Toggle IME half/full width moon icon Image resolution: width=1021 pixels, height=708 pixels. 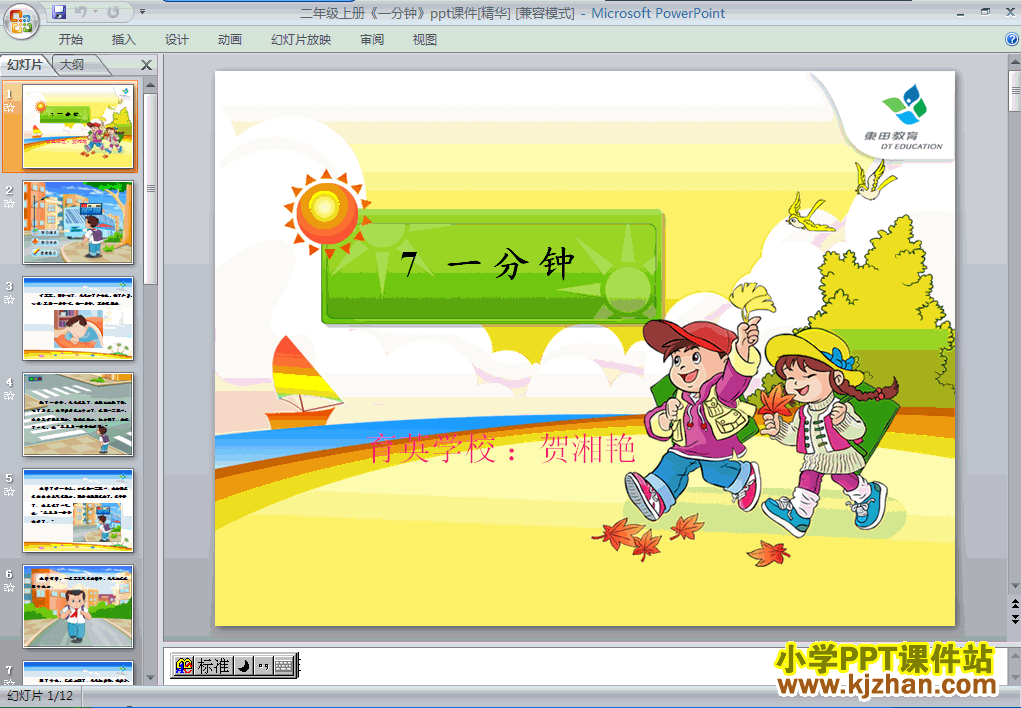[x=244, y=666]
